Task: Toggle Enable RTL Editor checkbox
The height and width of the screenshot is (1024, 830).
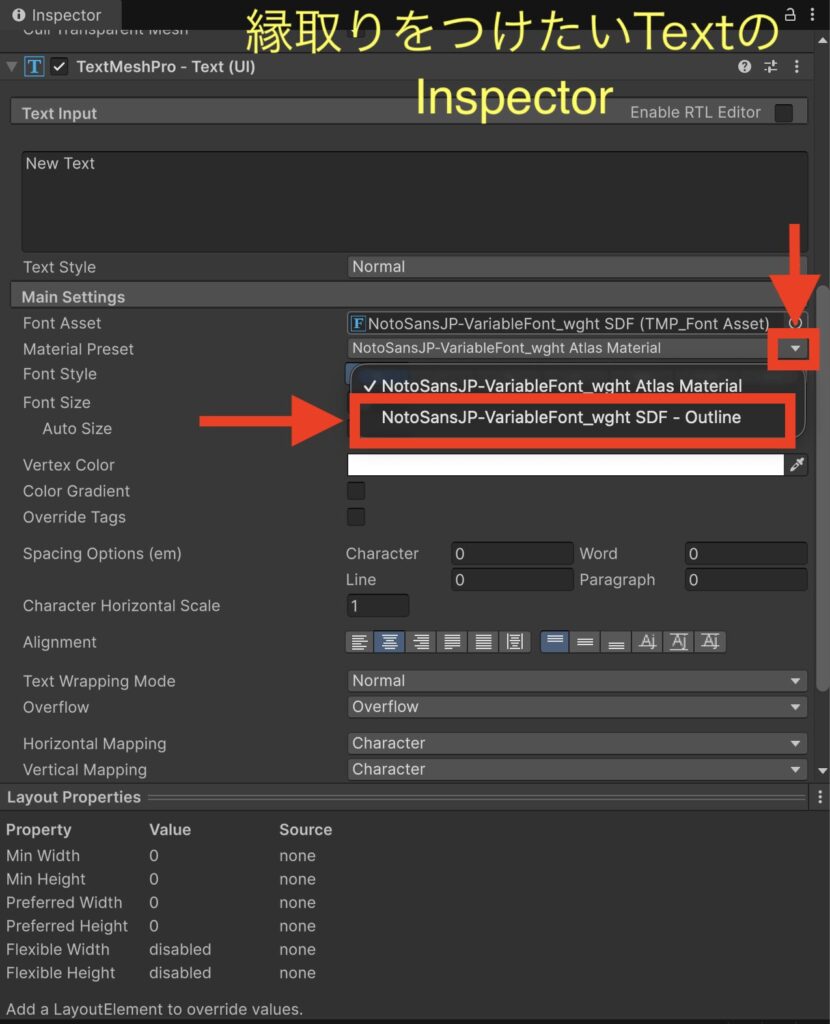Action: pyautogui.click(x=784, y=112)
